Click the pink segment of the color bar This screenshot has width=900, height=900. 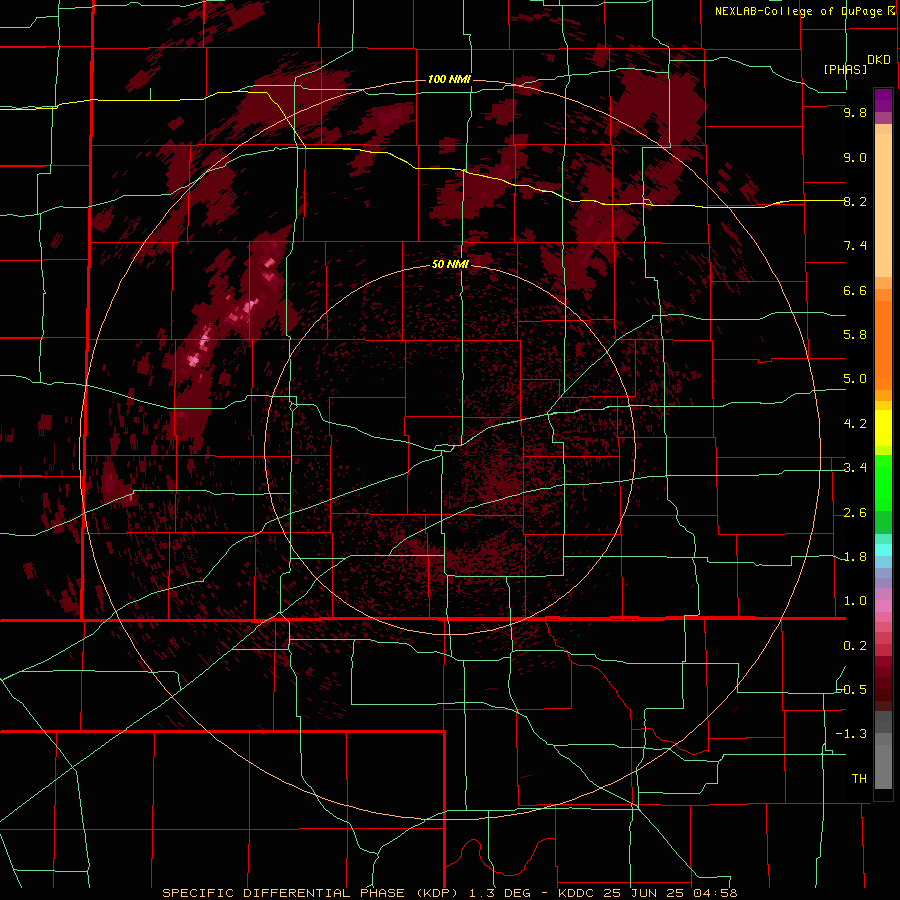[x=883, y=606]
